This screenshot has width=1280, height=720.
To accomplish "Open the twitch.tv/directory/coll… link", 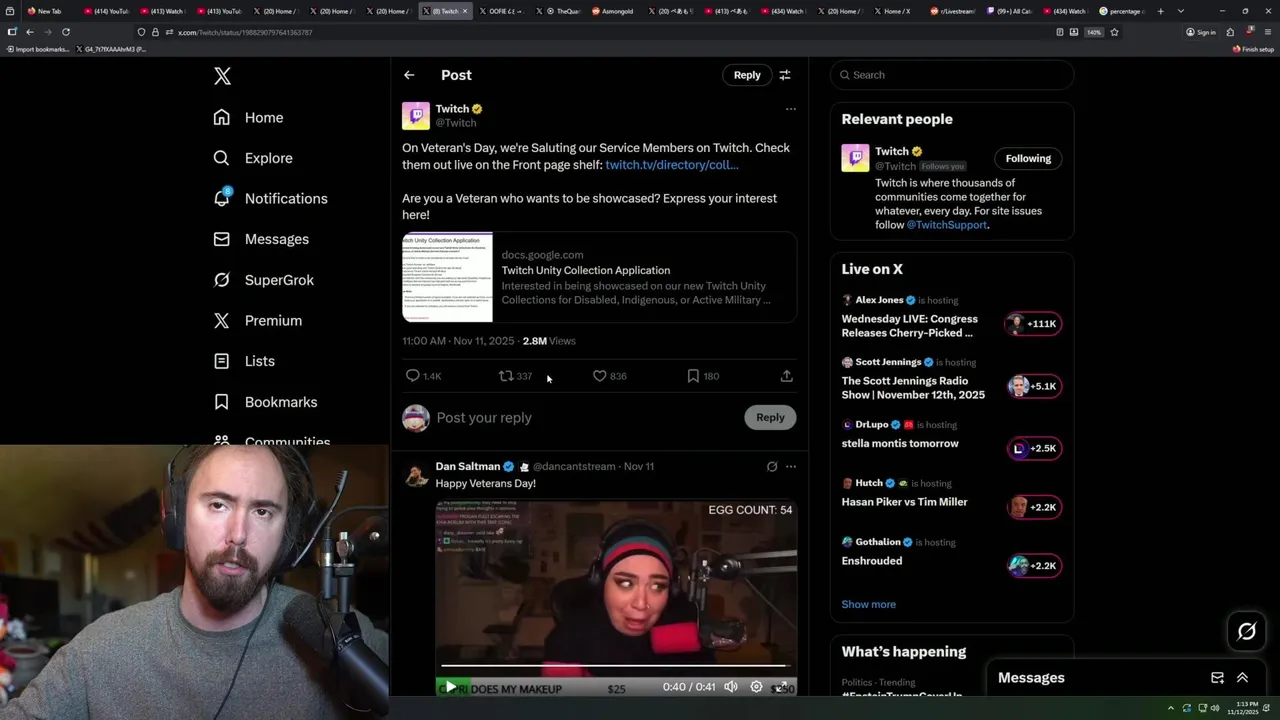I will point(671,165).
